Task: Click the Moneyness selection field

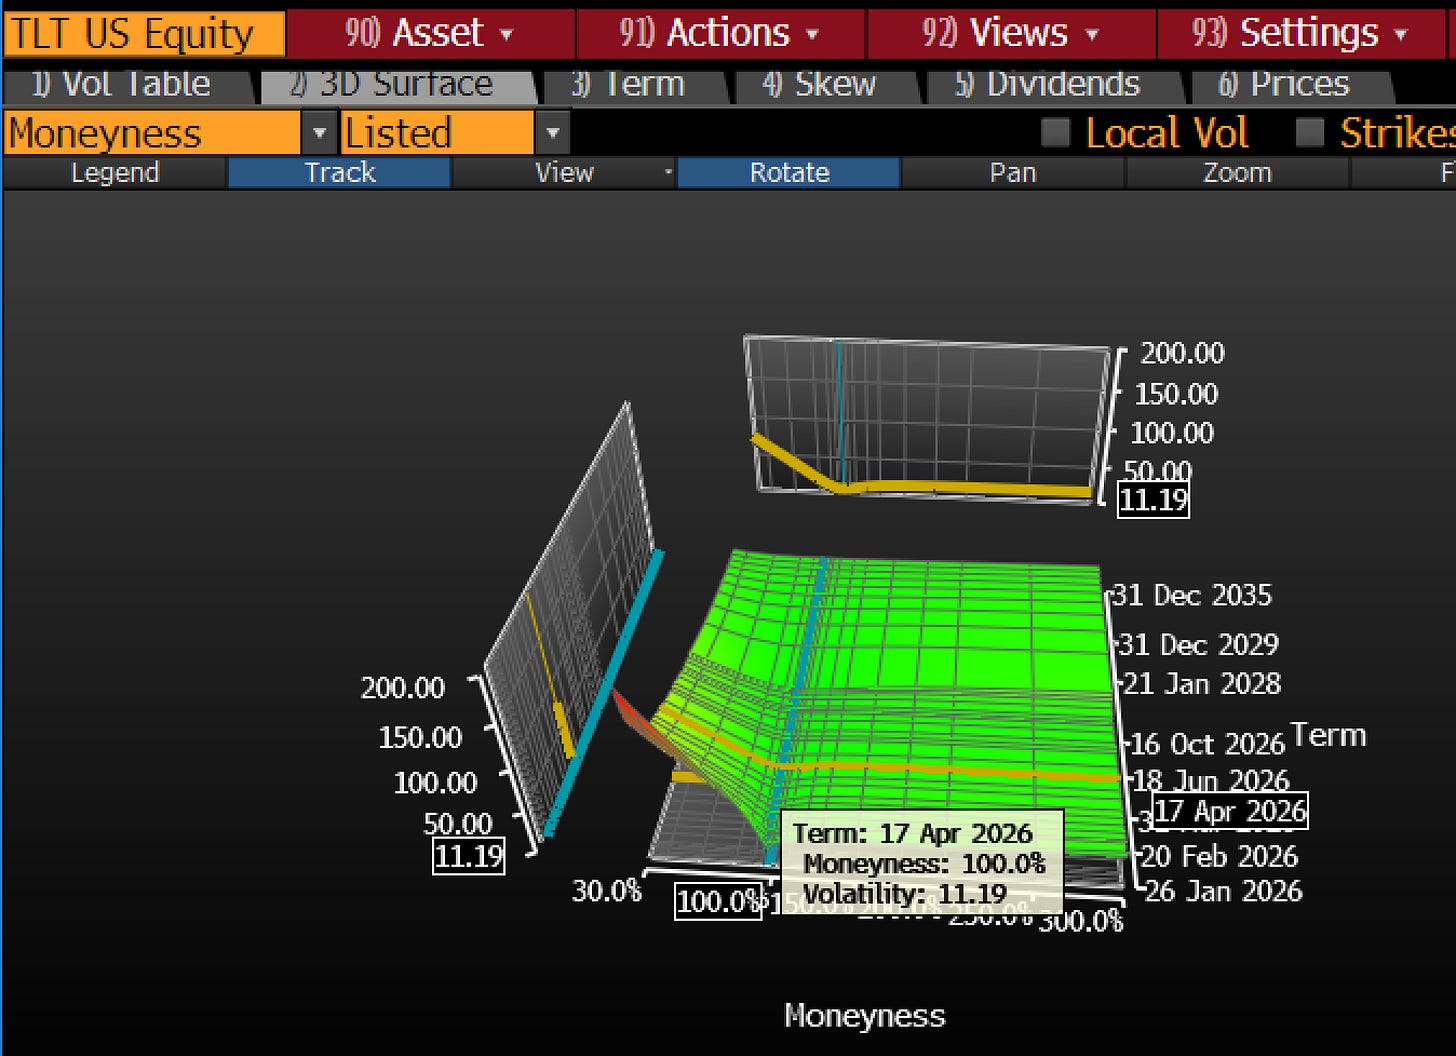Action: point(152,133)
